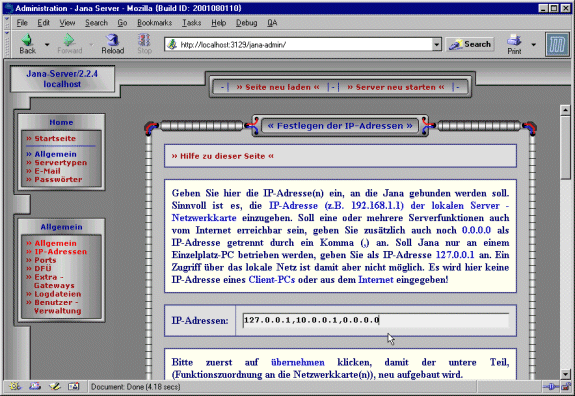Click the 'Document: Done' status text
575x396 pixels.
click(x=135, y=386)
